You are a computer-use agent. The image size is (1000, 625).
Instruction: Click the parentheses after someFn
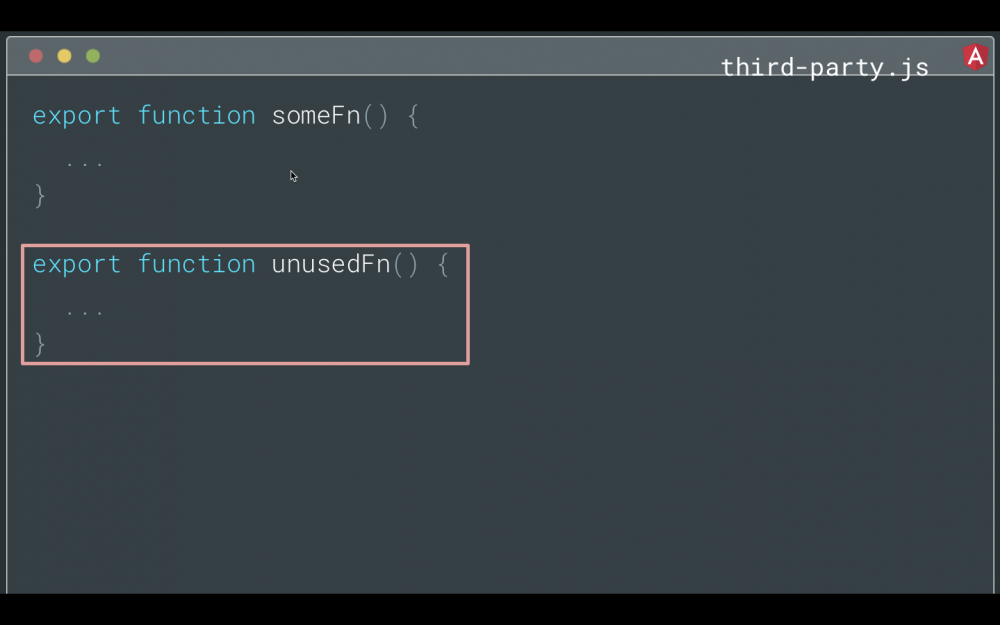tap(375, 116)
